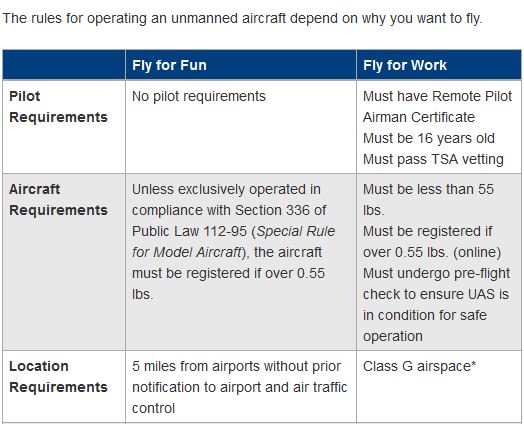Click the 'Fly for Fun' column header
Image resolution: width=524 pixels, height=424 pixels.
click(169, 65)
